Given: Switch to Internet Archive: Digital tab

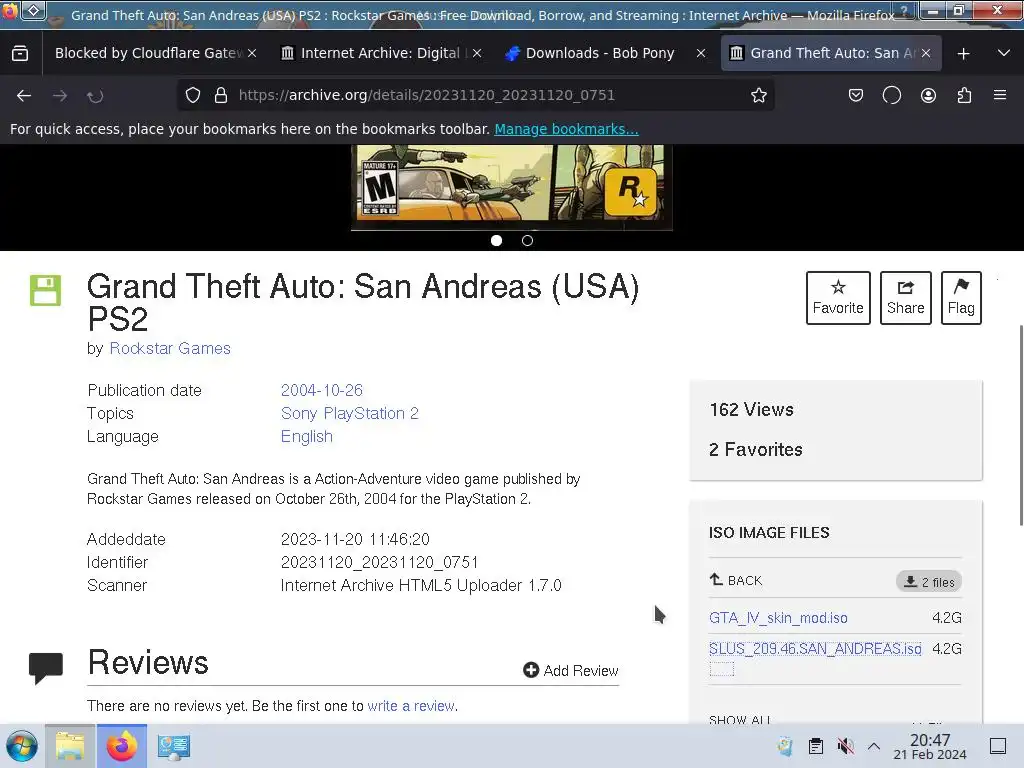Looking at the screenshot, I should pos(381,54).
